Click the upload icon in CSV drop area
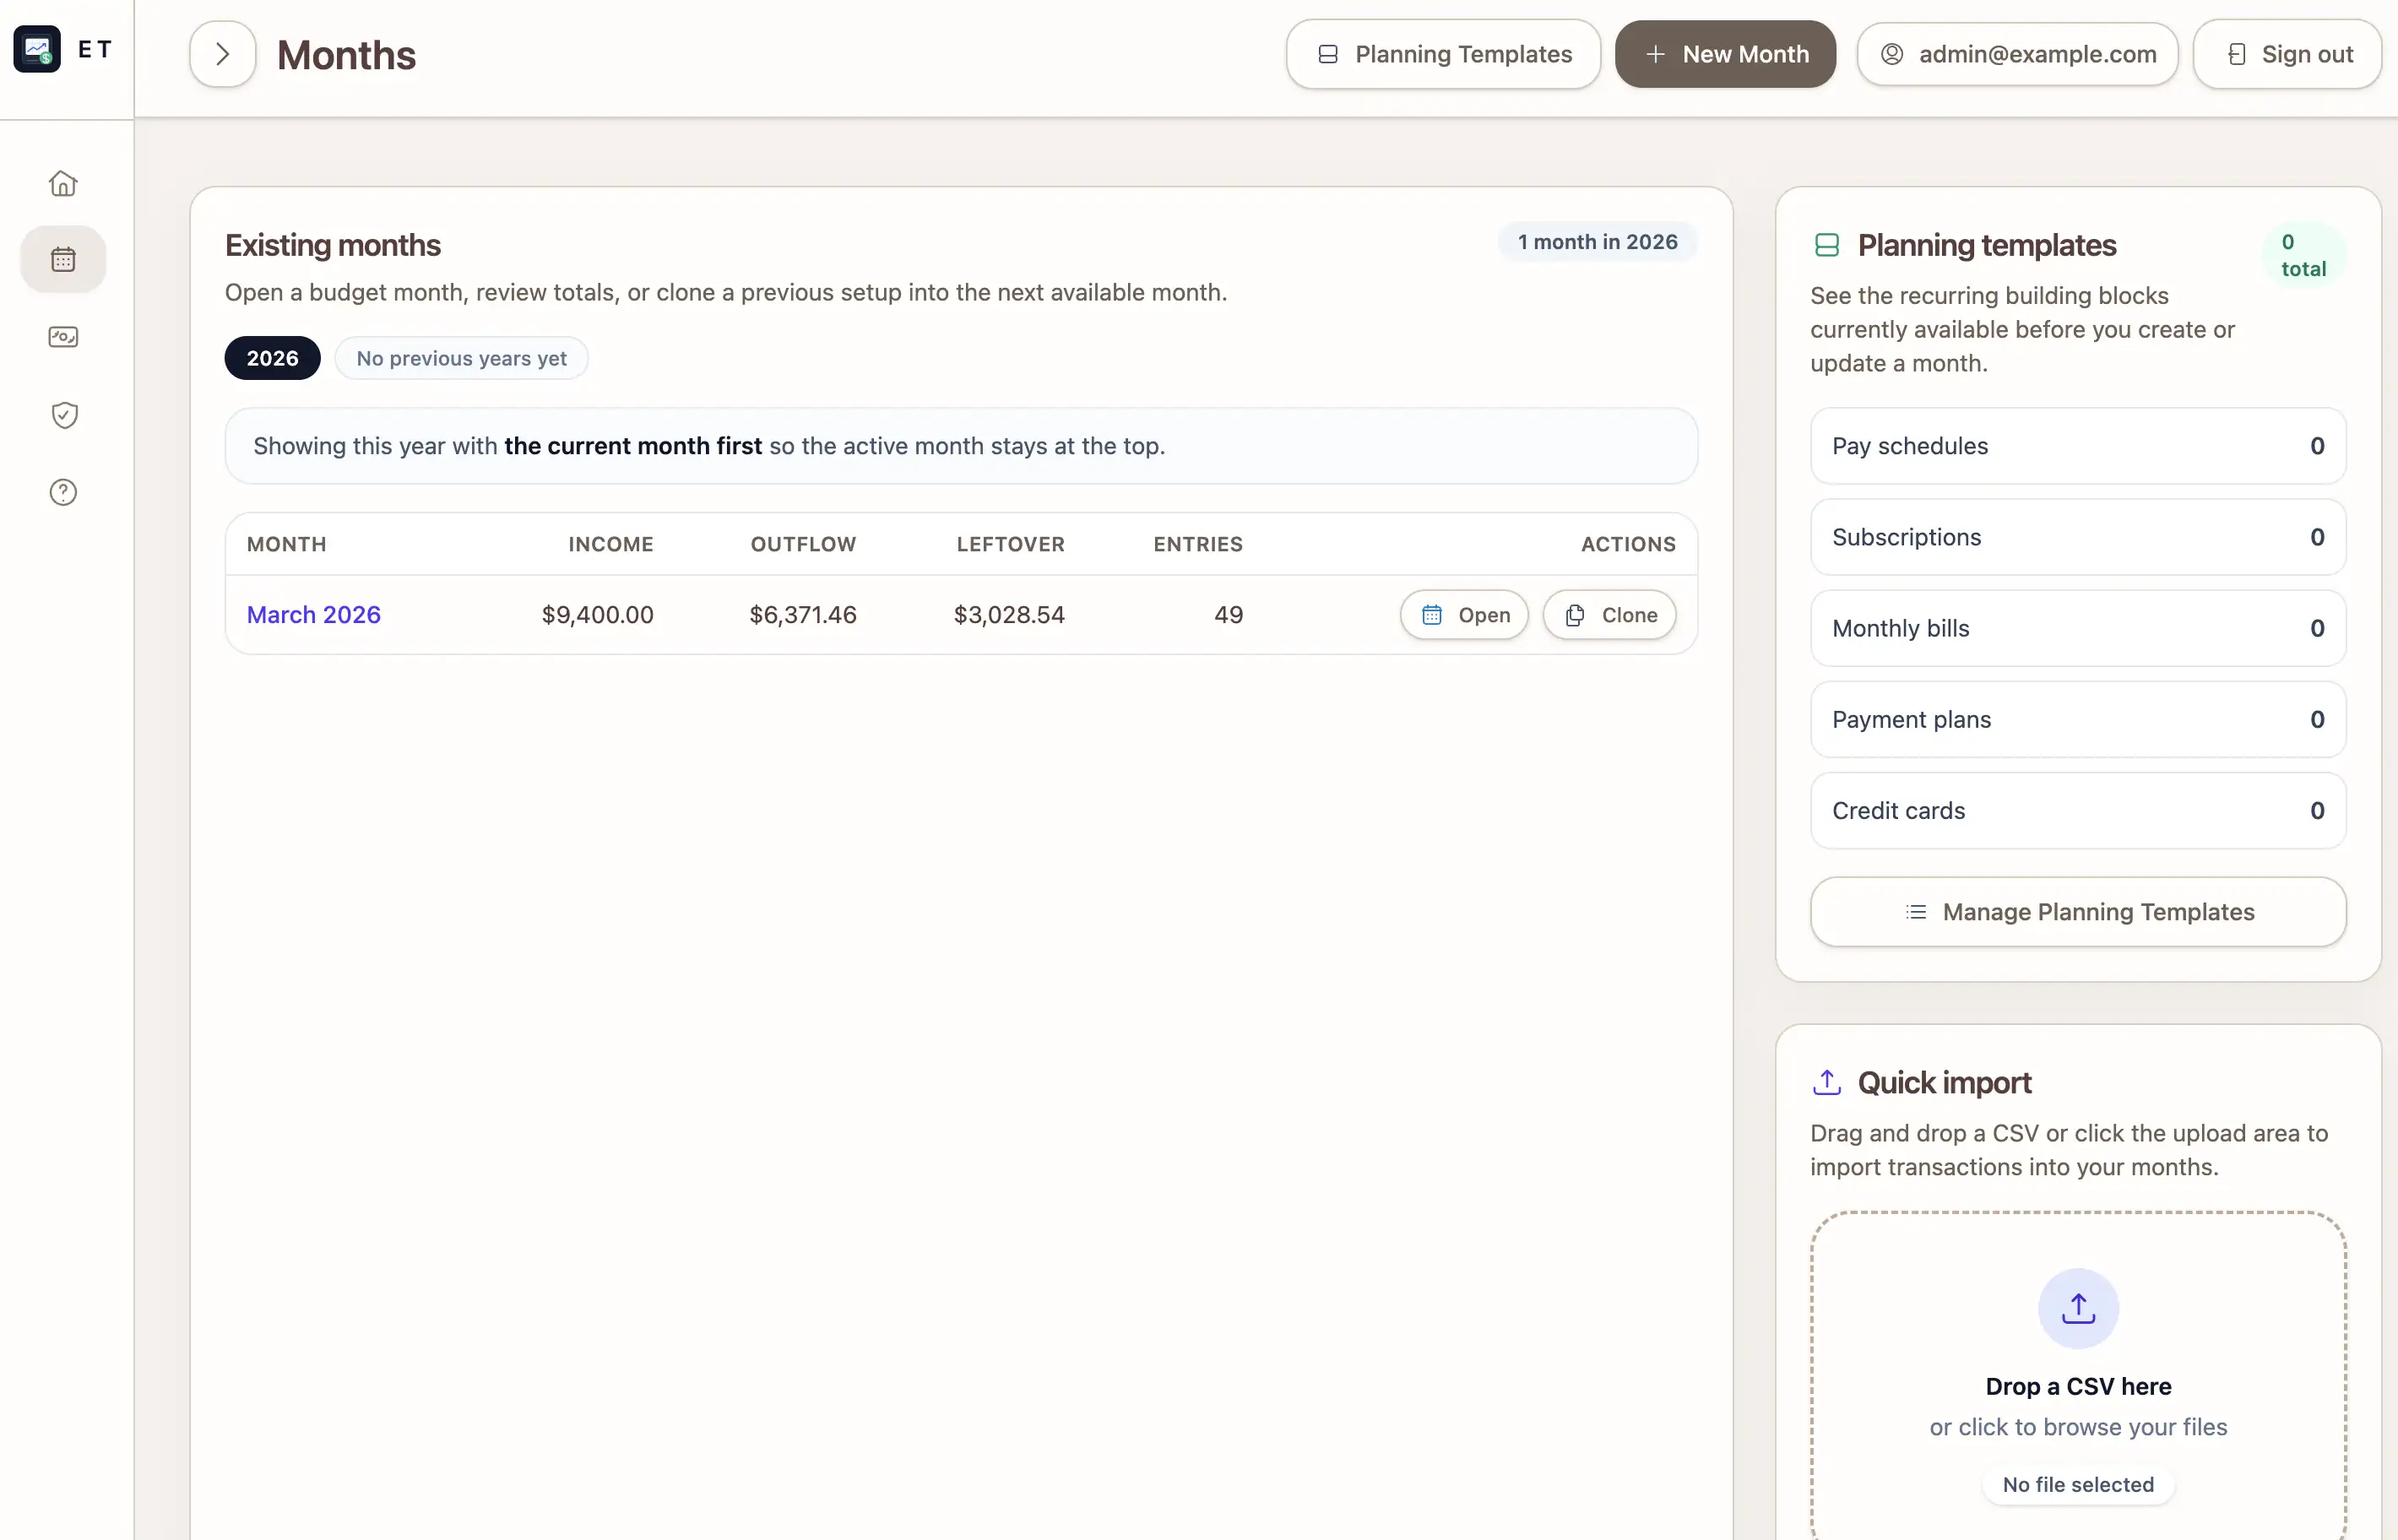The height and width of the screenshot is (1540, 2398). tap(2078, 1308)
